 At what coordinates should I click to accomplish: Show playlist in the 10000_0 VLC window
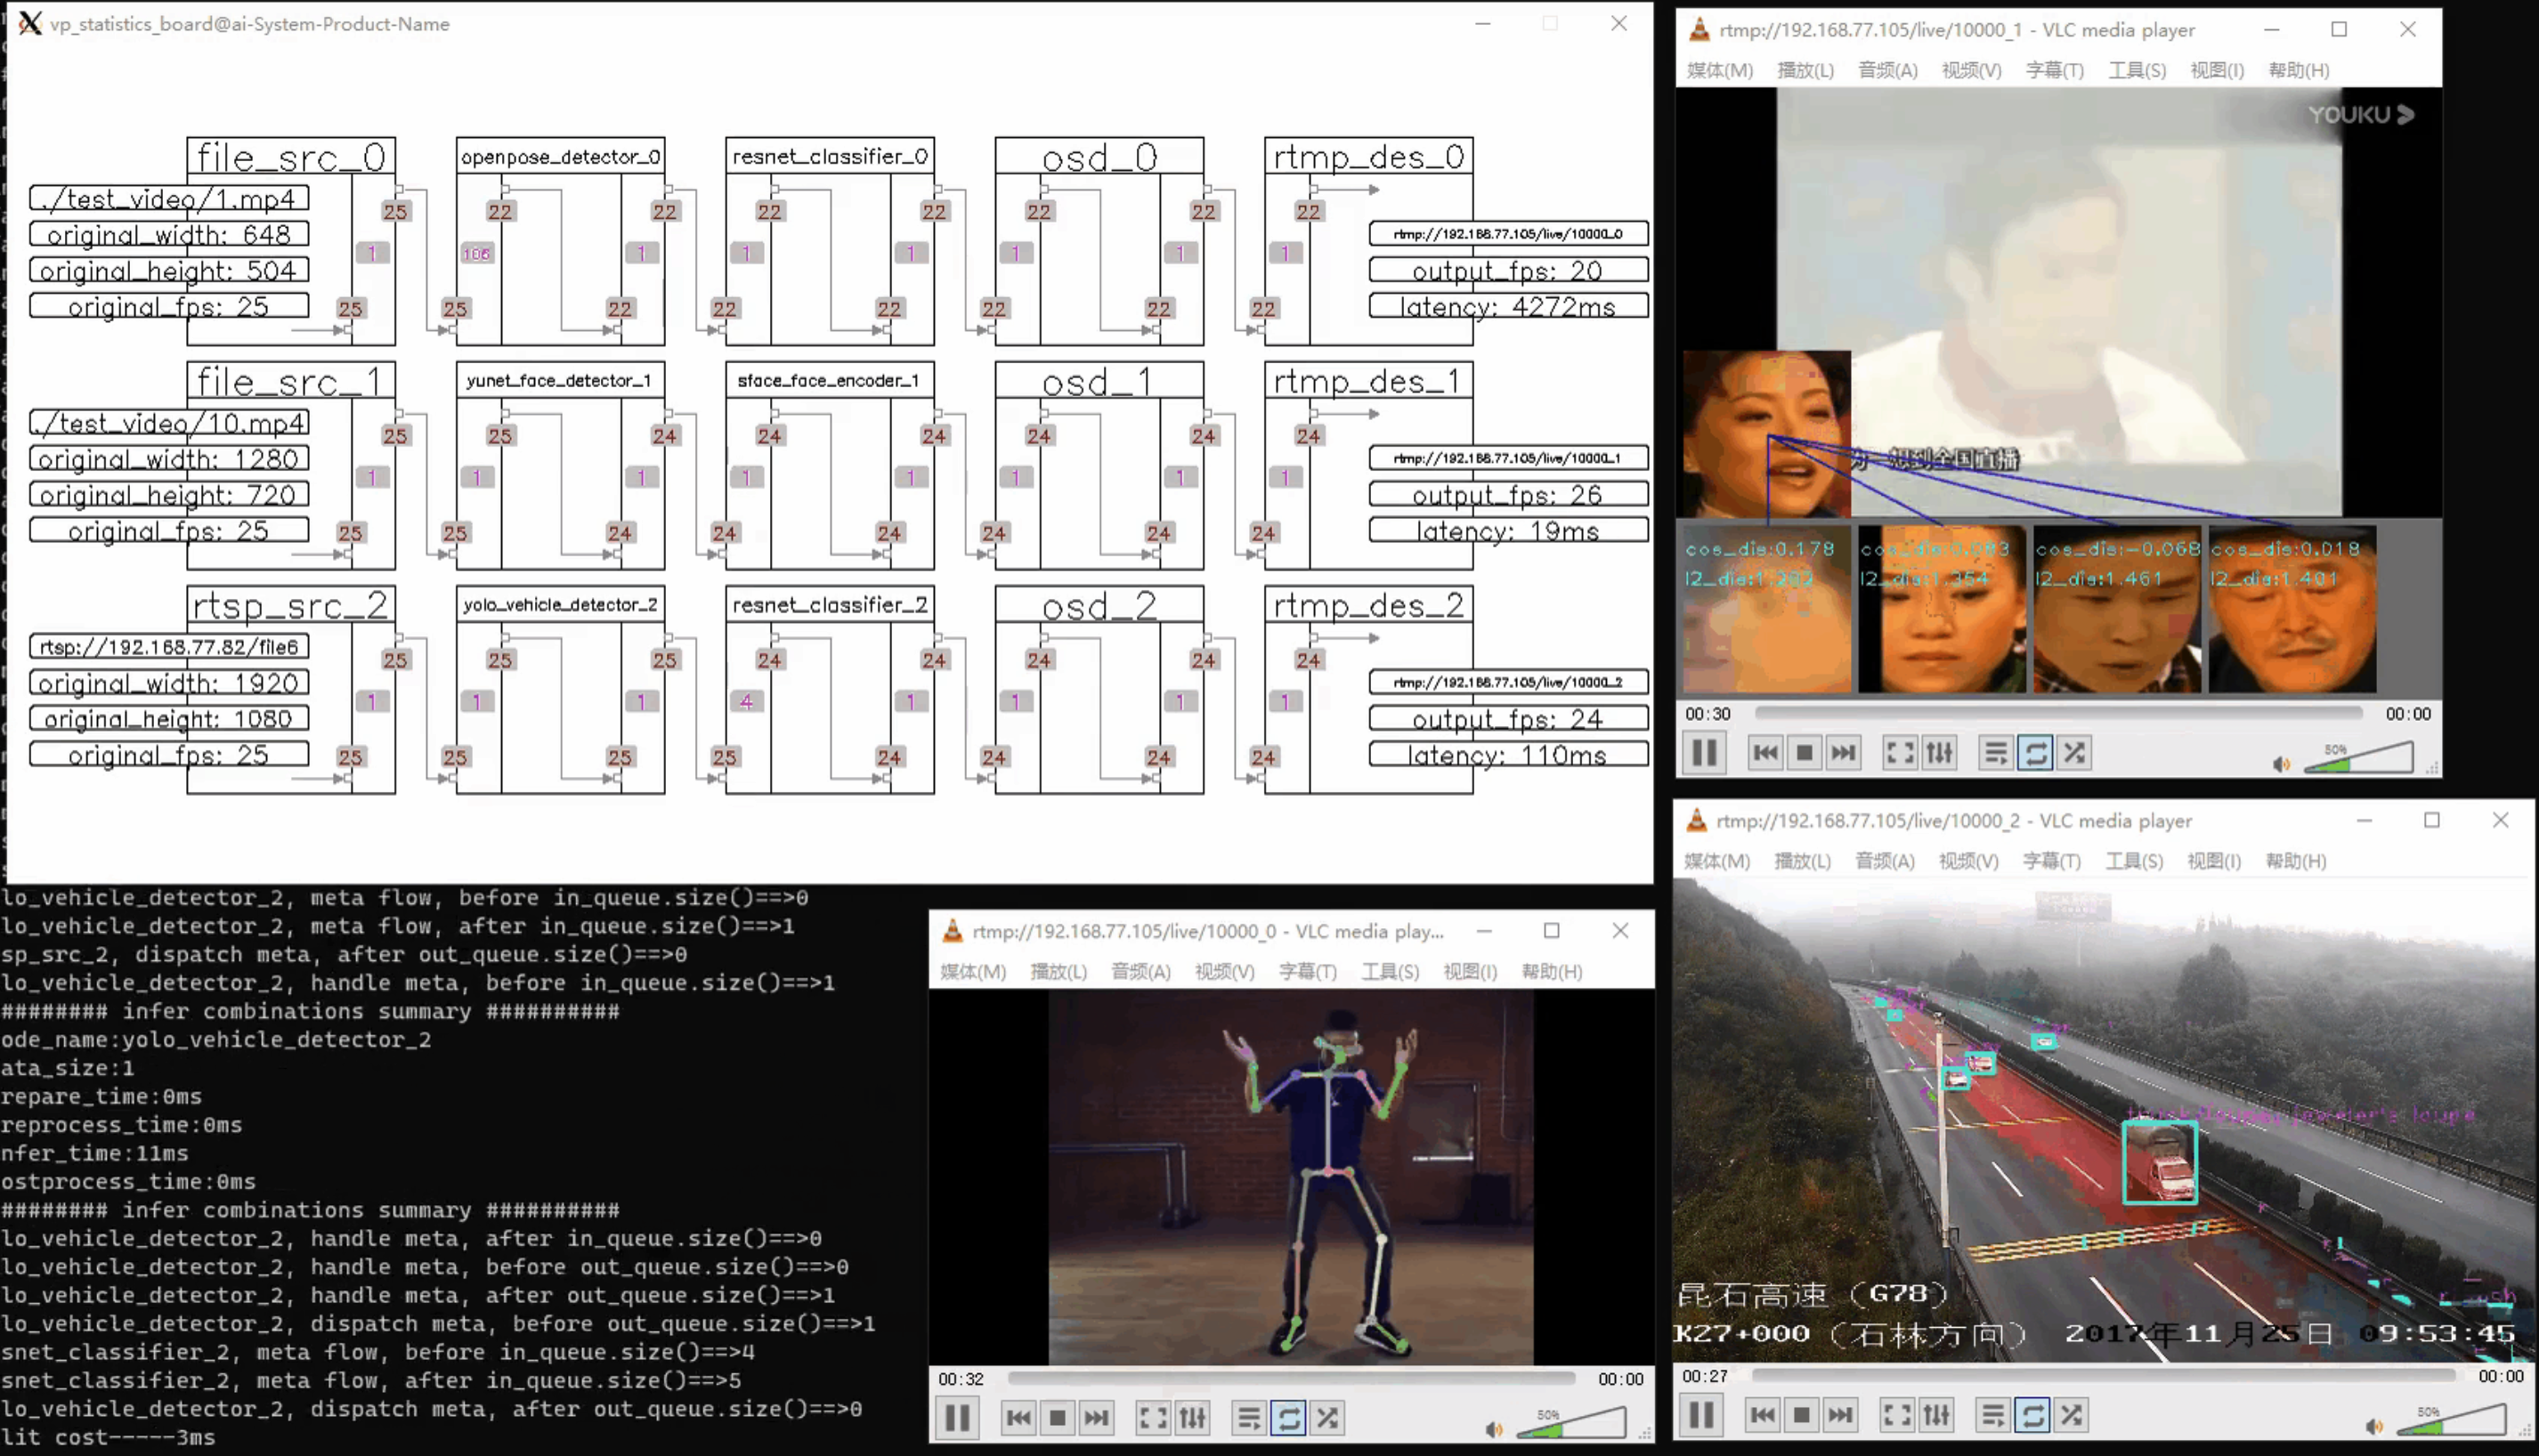coord(1248,1417)
